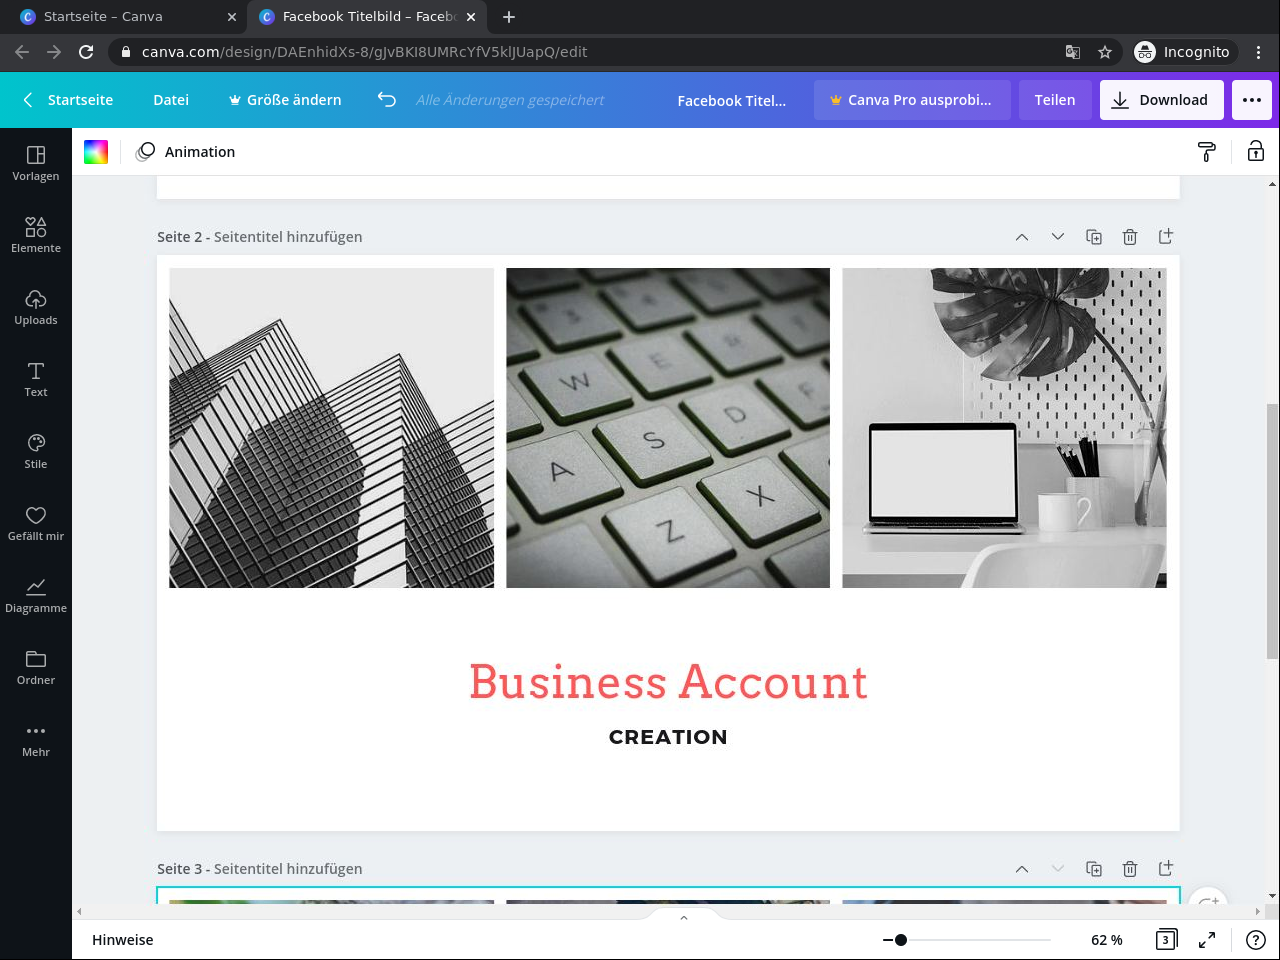
Task: Open the Uploads panel
Action: coord(36,307)
